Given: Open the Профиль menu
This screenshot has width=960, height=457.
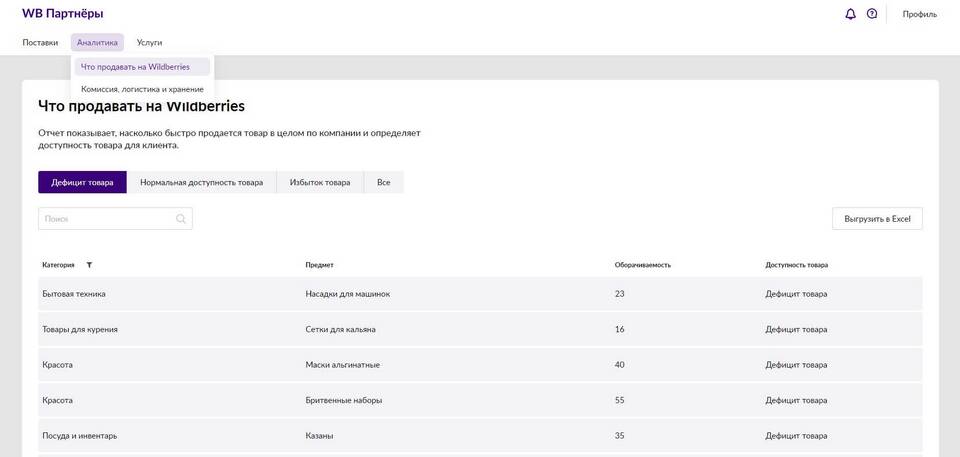Looking at the screenshot, I should (920, 14).
